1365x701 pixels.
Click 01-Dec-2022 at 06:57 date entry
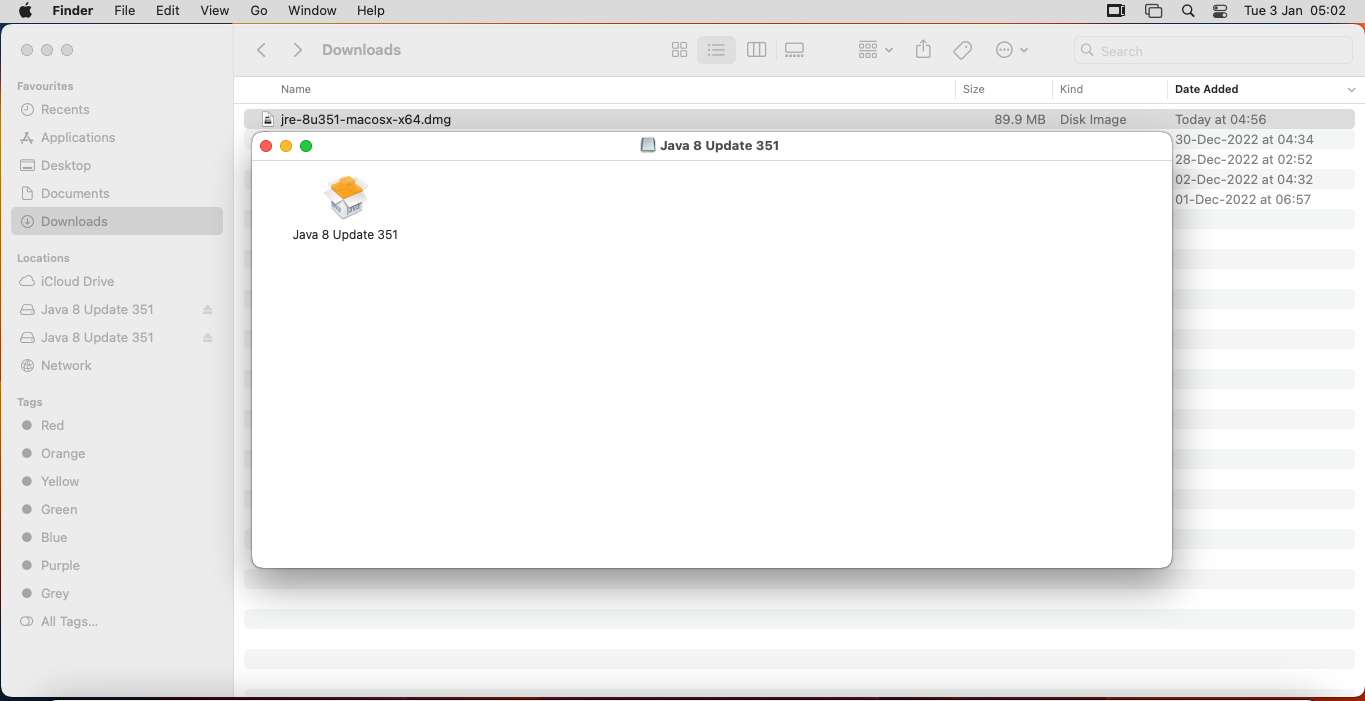[1243, 199]
